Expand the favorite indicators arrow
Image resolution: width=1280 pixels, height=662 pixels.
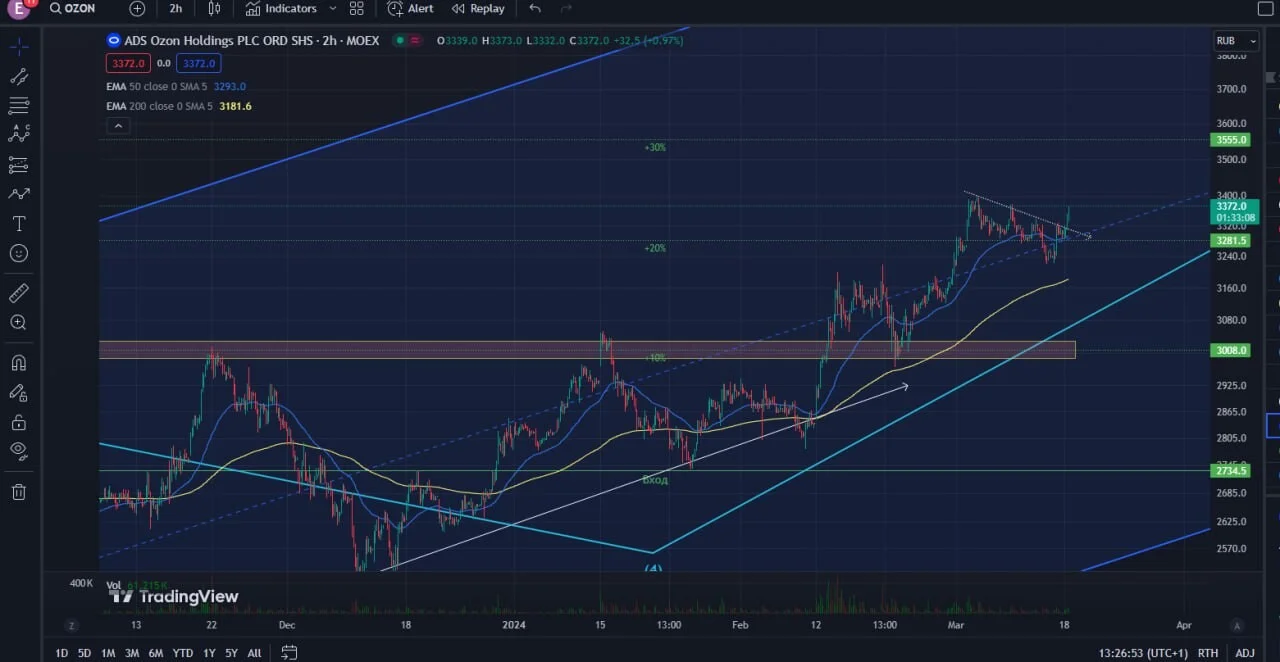point(332,8)
